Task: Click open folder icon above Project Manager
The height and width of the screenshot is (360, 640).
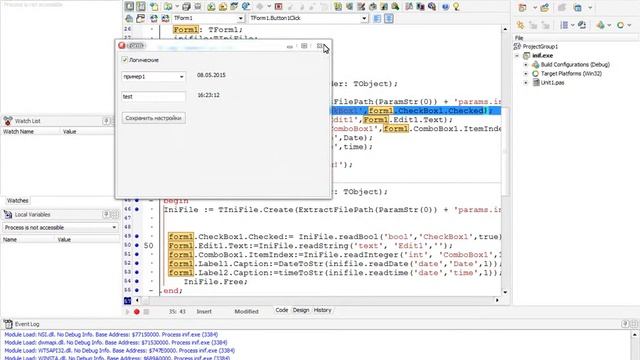Action: (544, 7)
